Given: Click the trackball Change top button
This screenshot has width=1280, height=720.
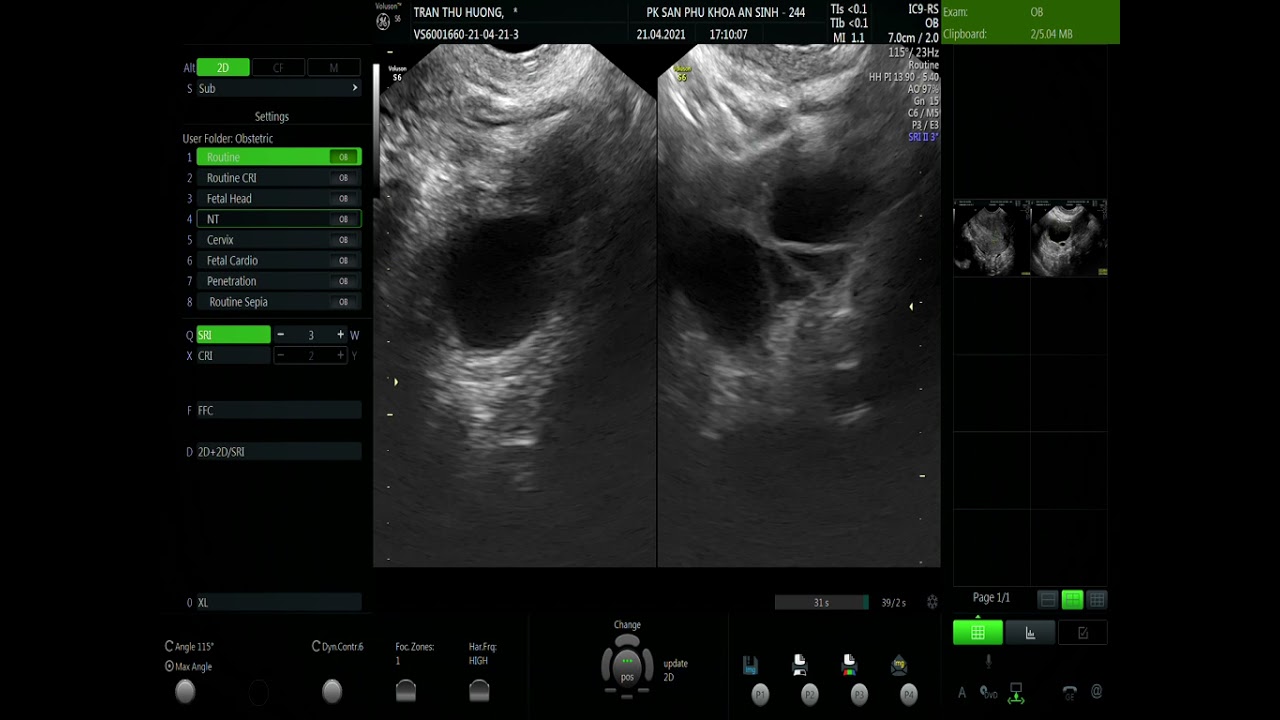Looking at the screenshot, I should [627, 640].
